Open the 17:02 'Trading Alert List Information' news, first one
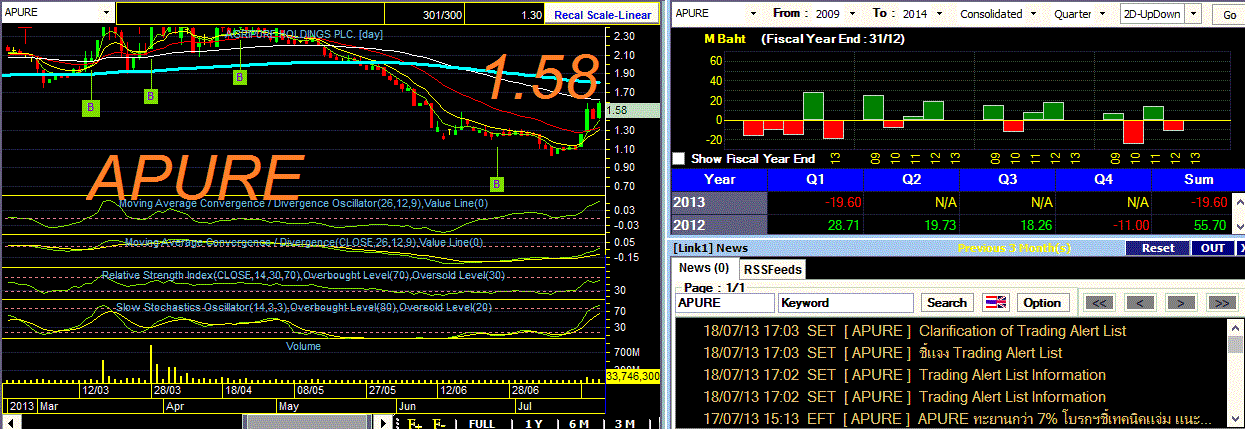The image size is (1246, 433). [1012, 375]
